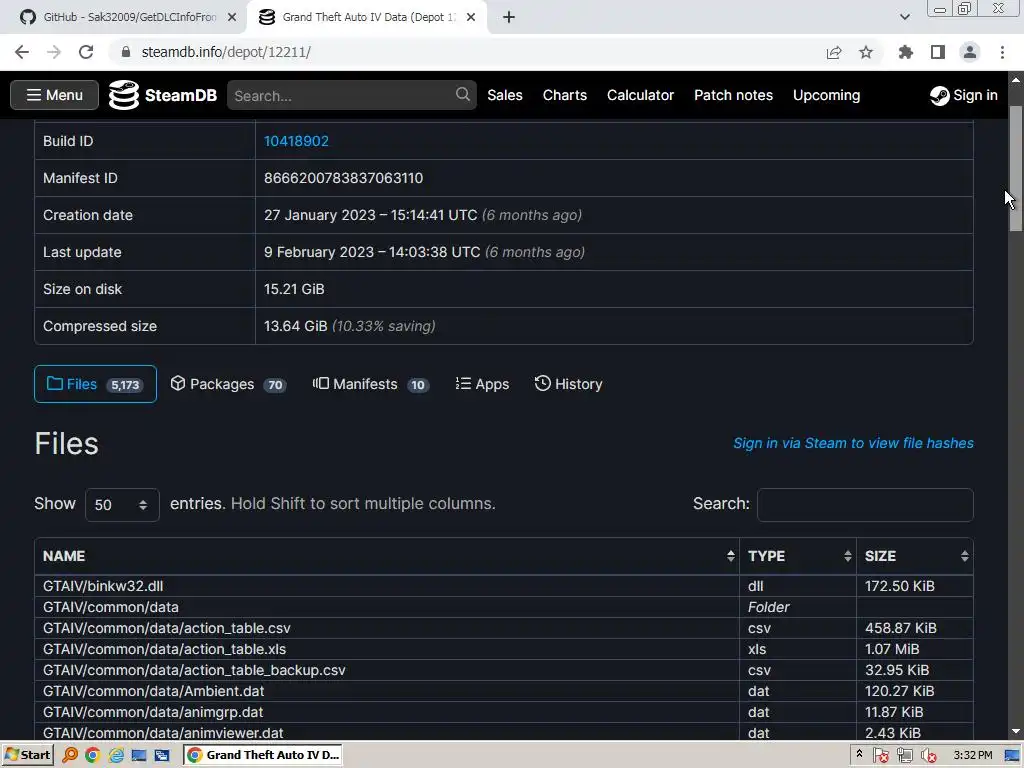Sign in through Steam button
The height and width of the screenshot is (768, 1024).
963,95
